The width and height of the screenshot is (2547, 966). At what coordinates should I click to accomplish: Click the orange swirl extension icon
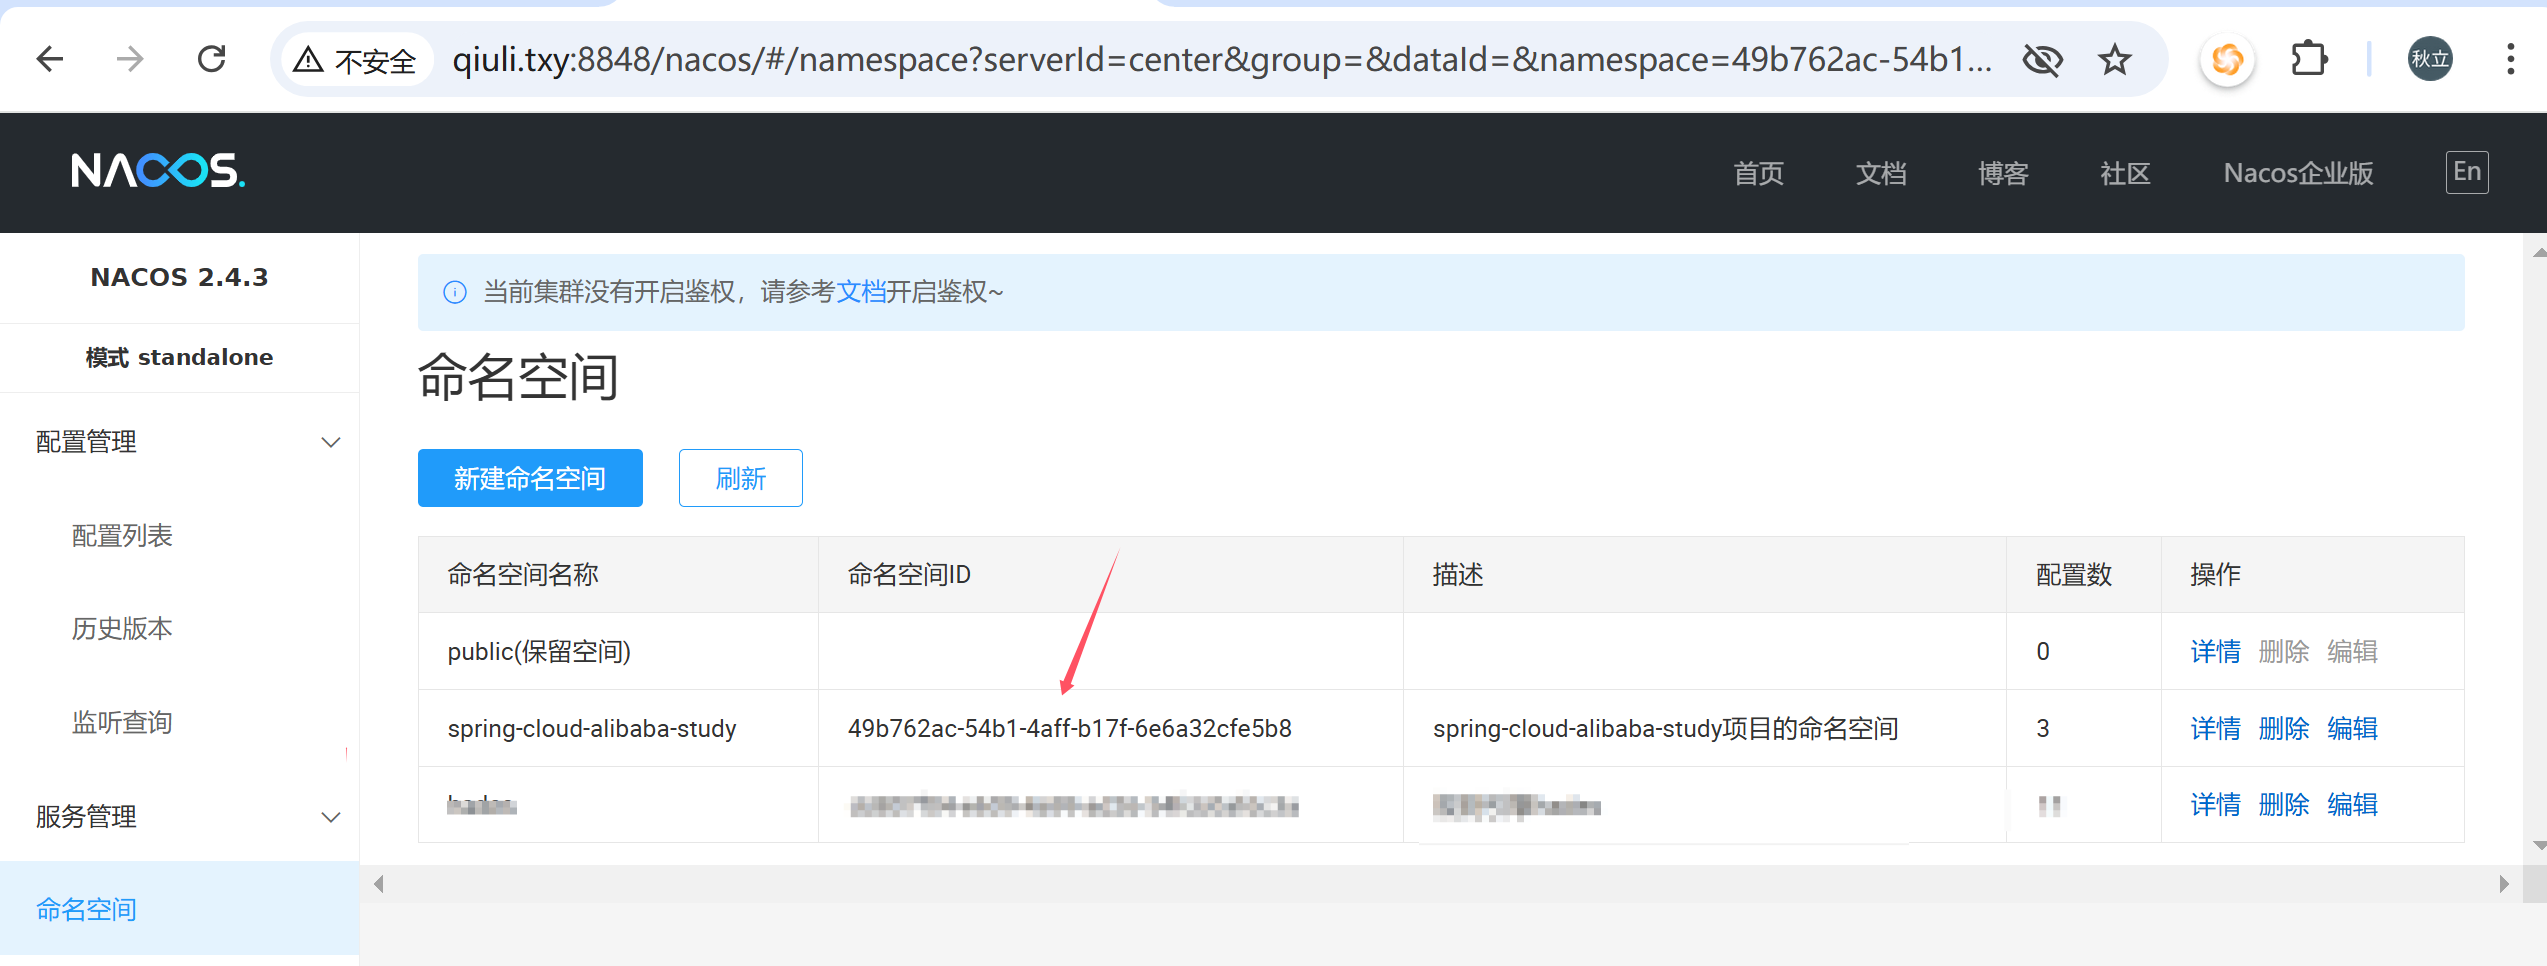(x=2227, y=60)
